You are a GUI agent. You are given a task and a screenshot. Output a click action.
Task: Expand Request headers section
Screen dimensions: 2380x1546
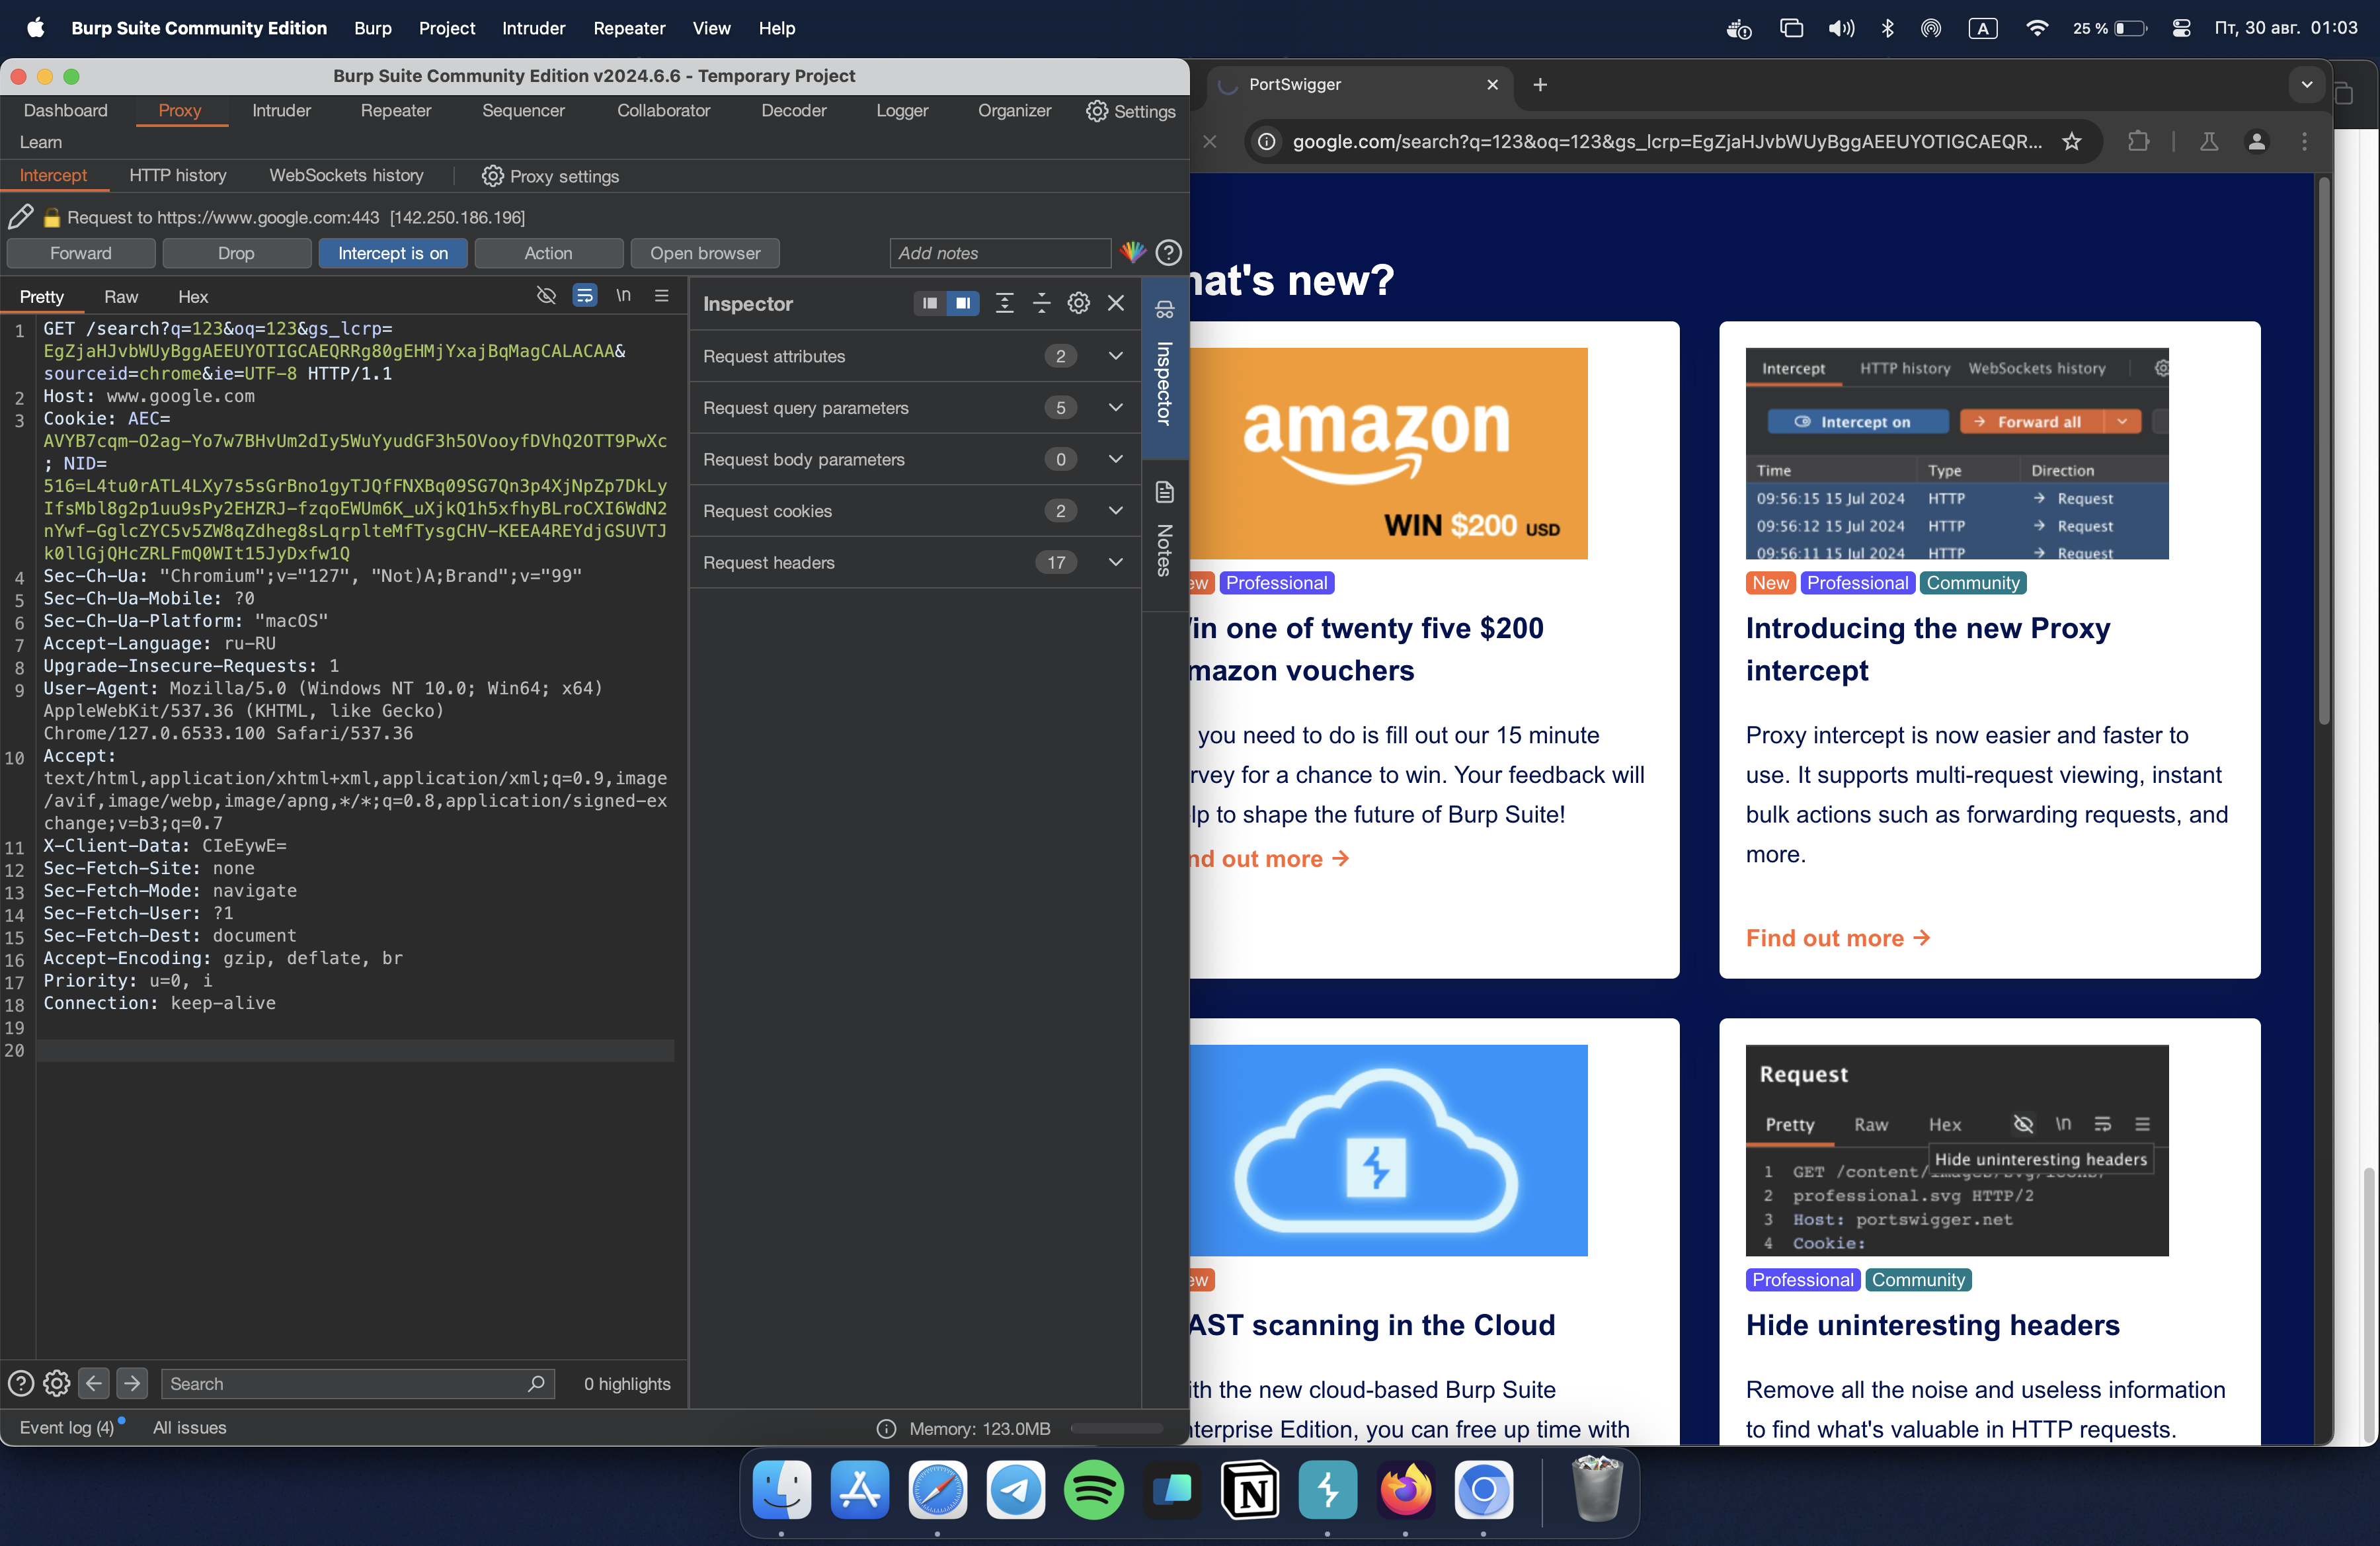pos(1115,562)
